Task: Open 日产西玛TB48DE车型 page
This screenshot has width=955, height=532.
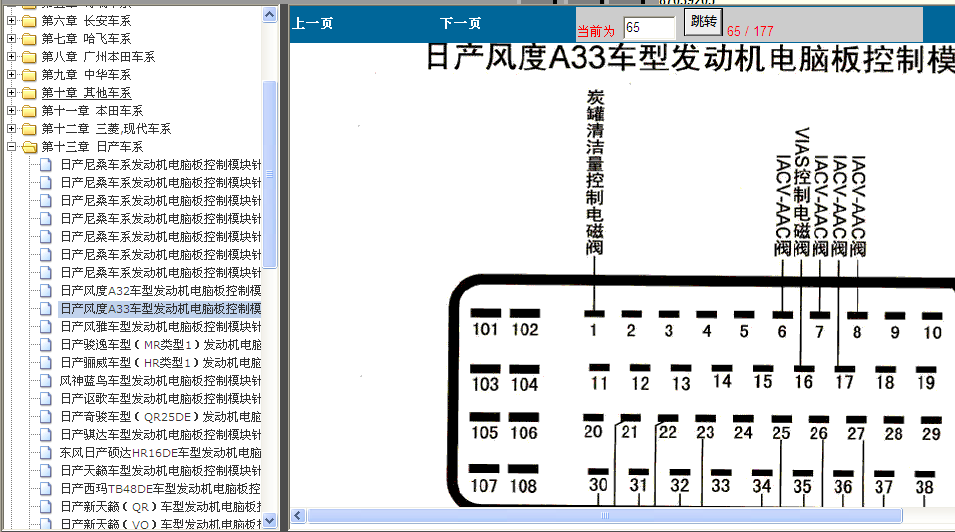Action: point(160,488)
